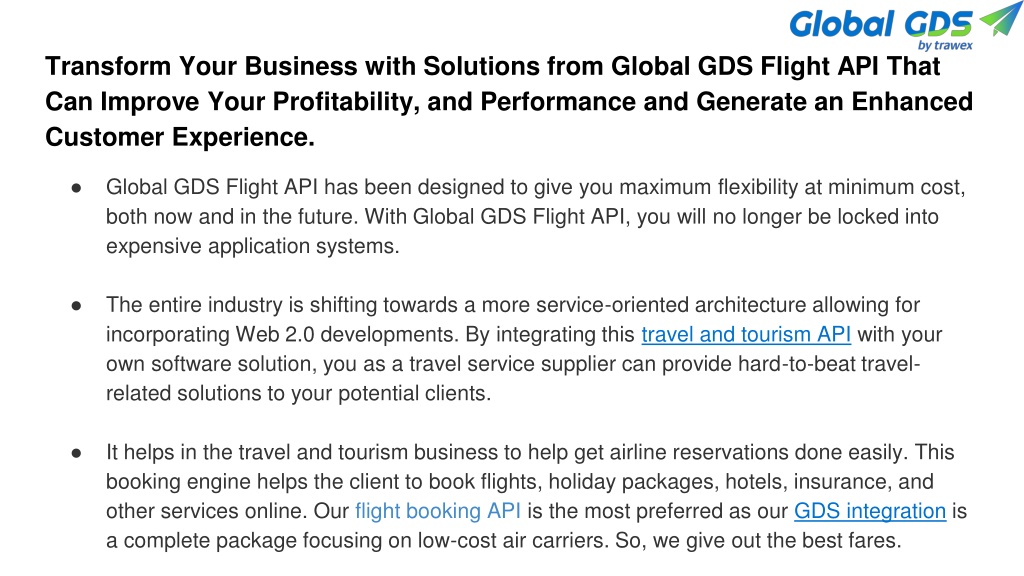Click the third bullet point marker
Viewport: 1024px width, 576px height.
click(76, 453)
